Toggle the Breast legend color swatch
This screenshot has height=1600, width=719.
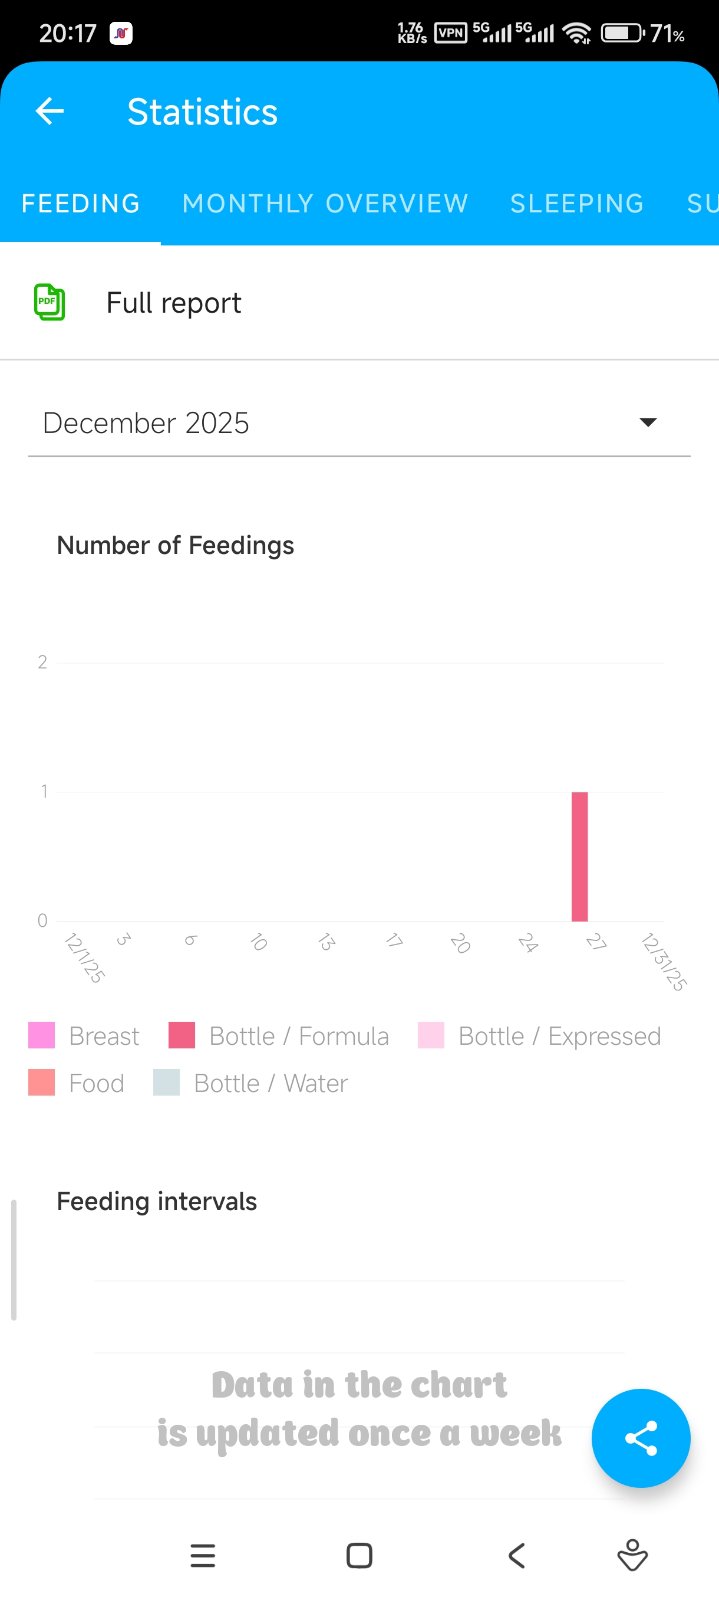click(42, 1035)
